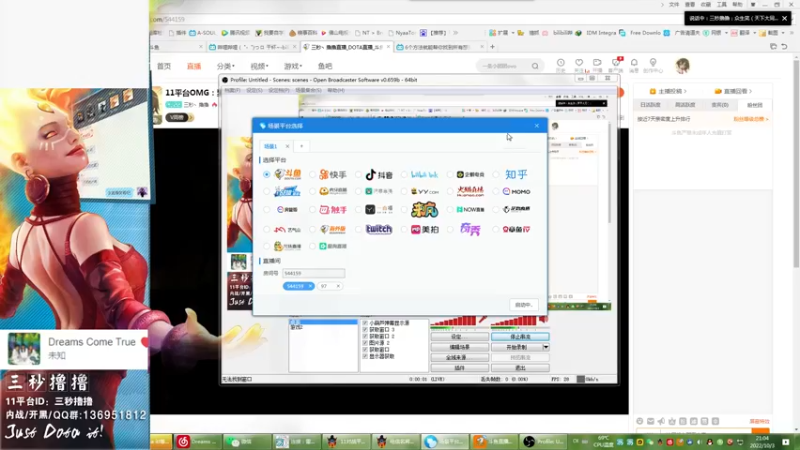Click the MOMO logo

516,191
